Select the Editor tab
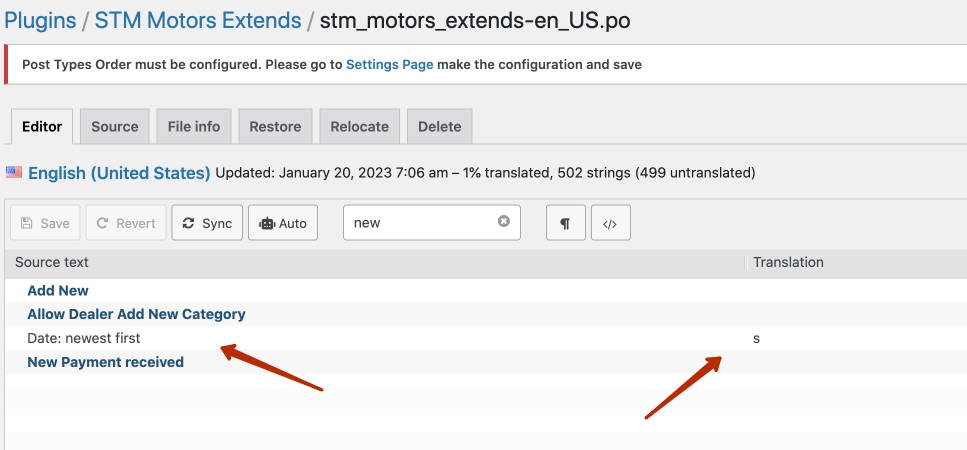 pyautogui.click(x=42, y=127)
